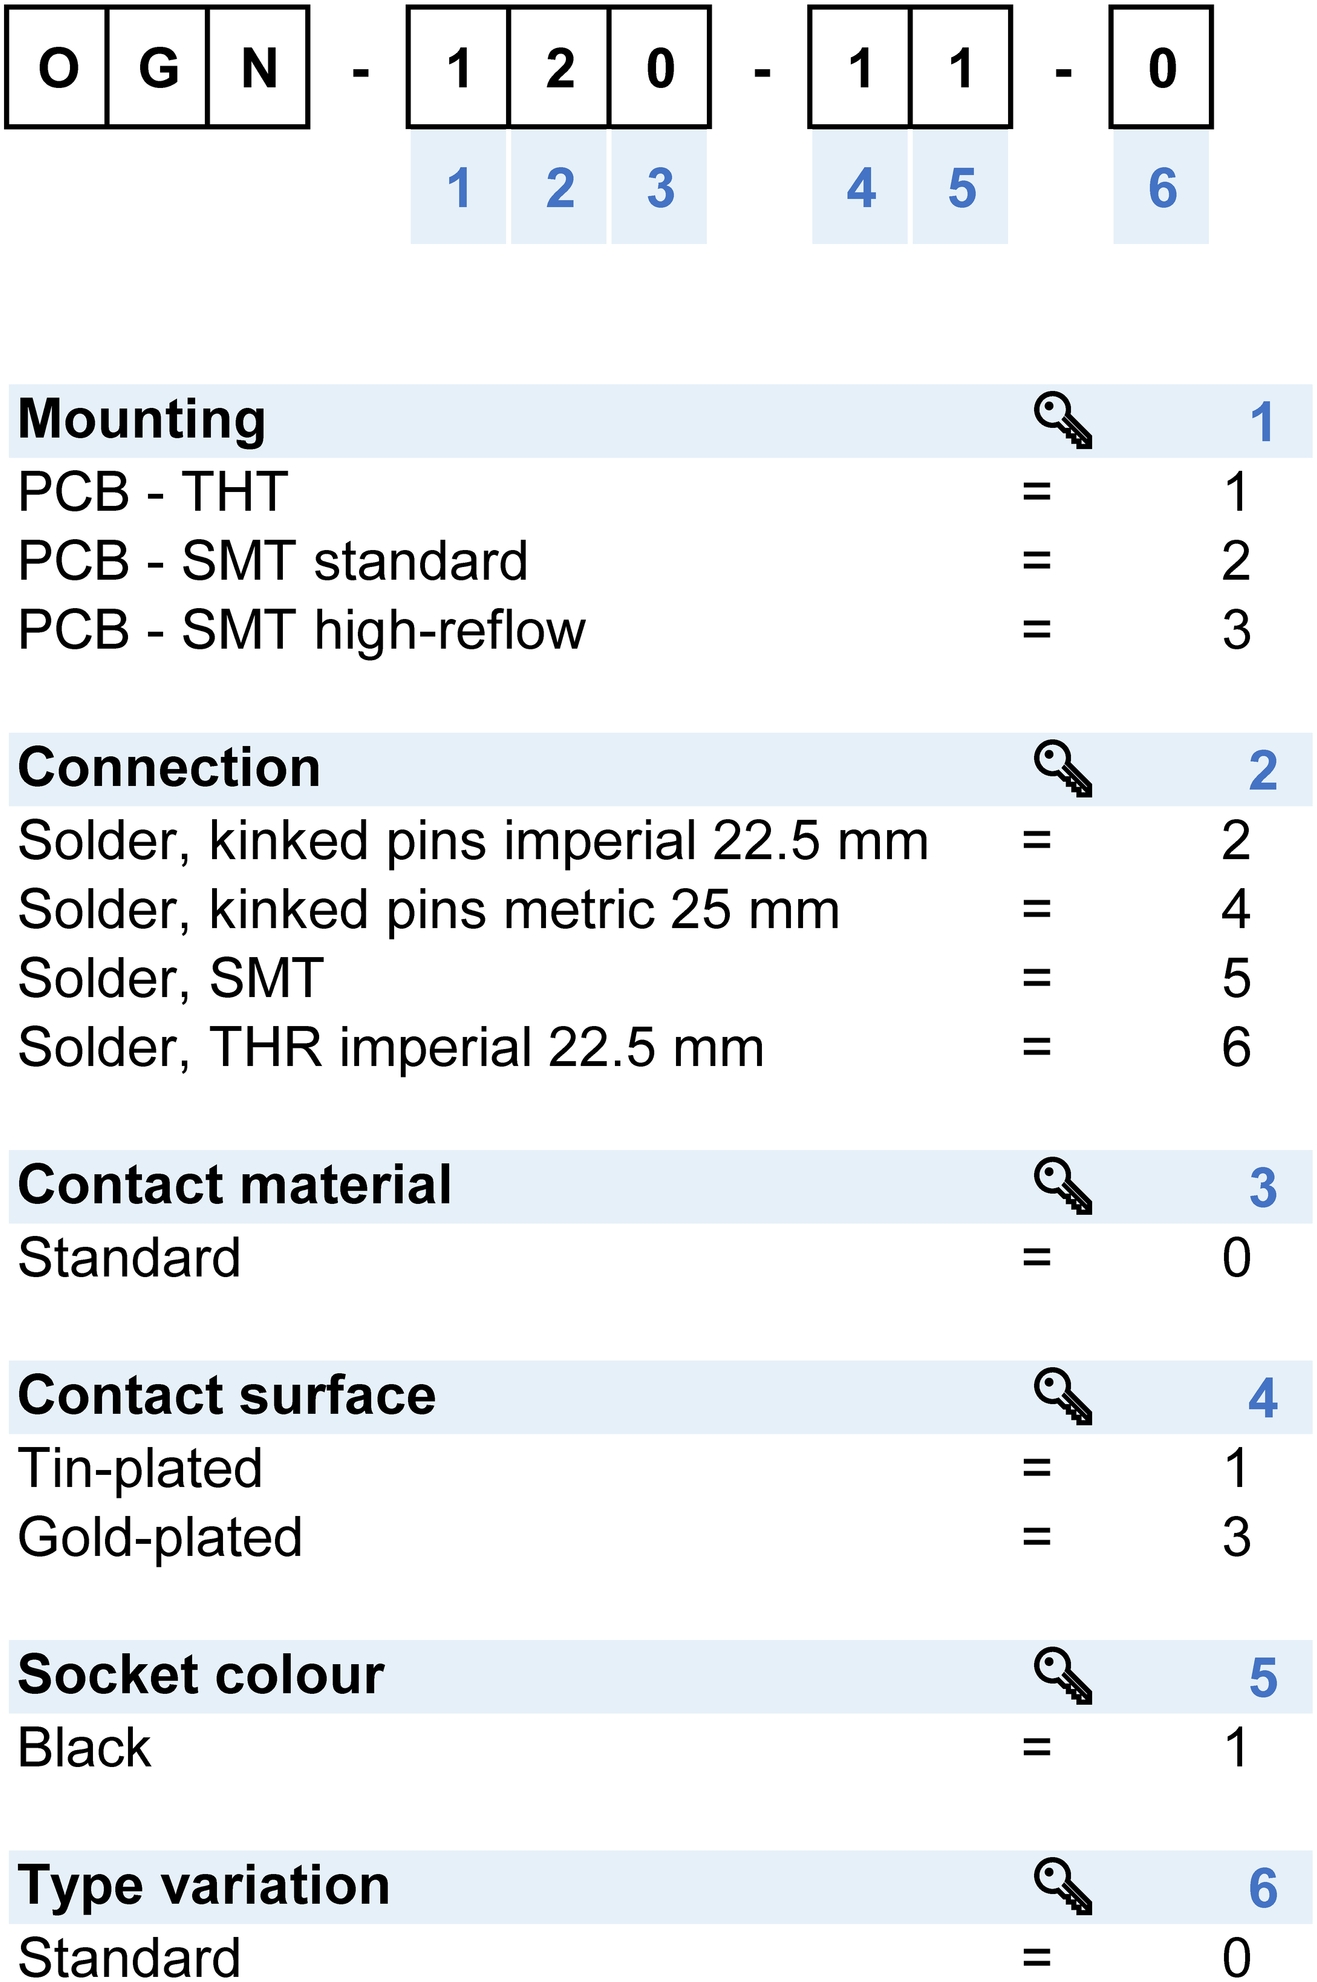Click the key icon beside Contact surface
This screenshot has height=1982, width=1317.
1062,1397
